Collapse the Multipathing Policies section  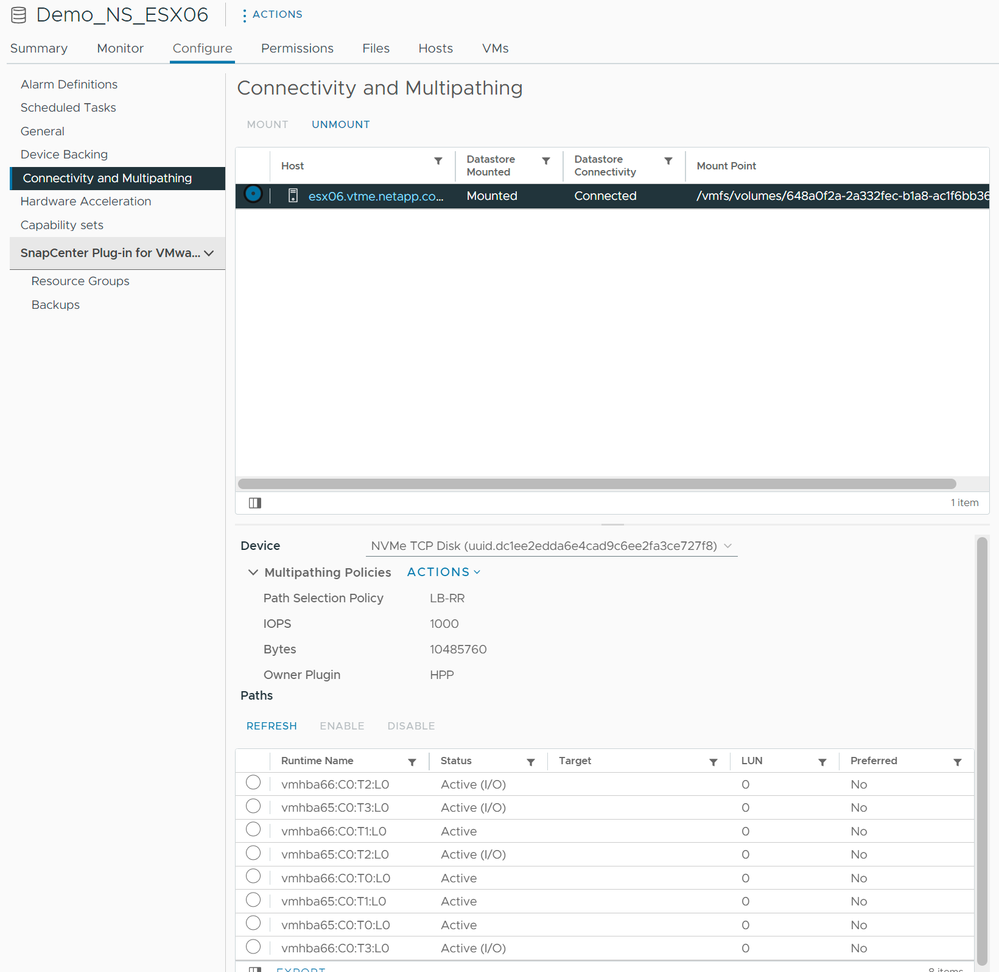[253, 573]
